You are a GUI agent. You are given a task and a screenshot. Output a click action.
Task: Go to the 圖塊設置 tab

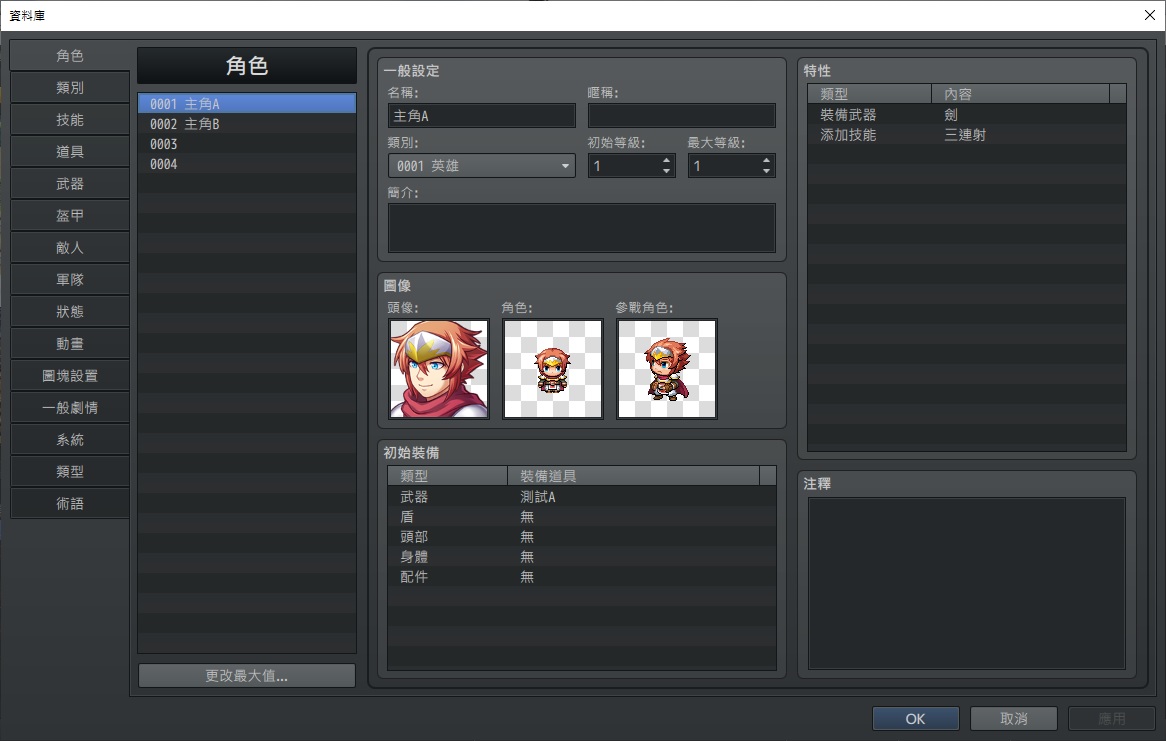70,376
